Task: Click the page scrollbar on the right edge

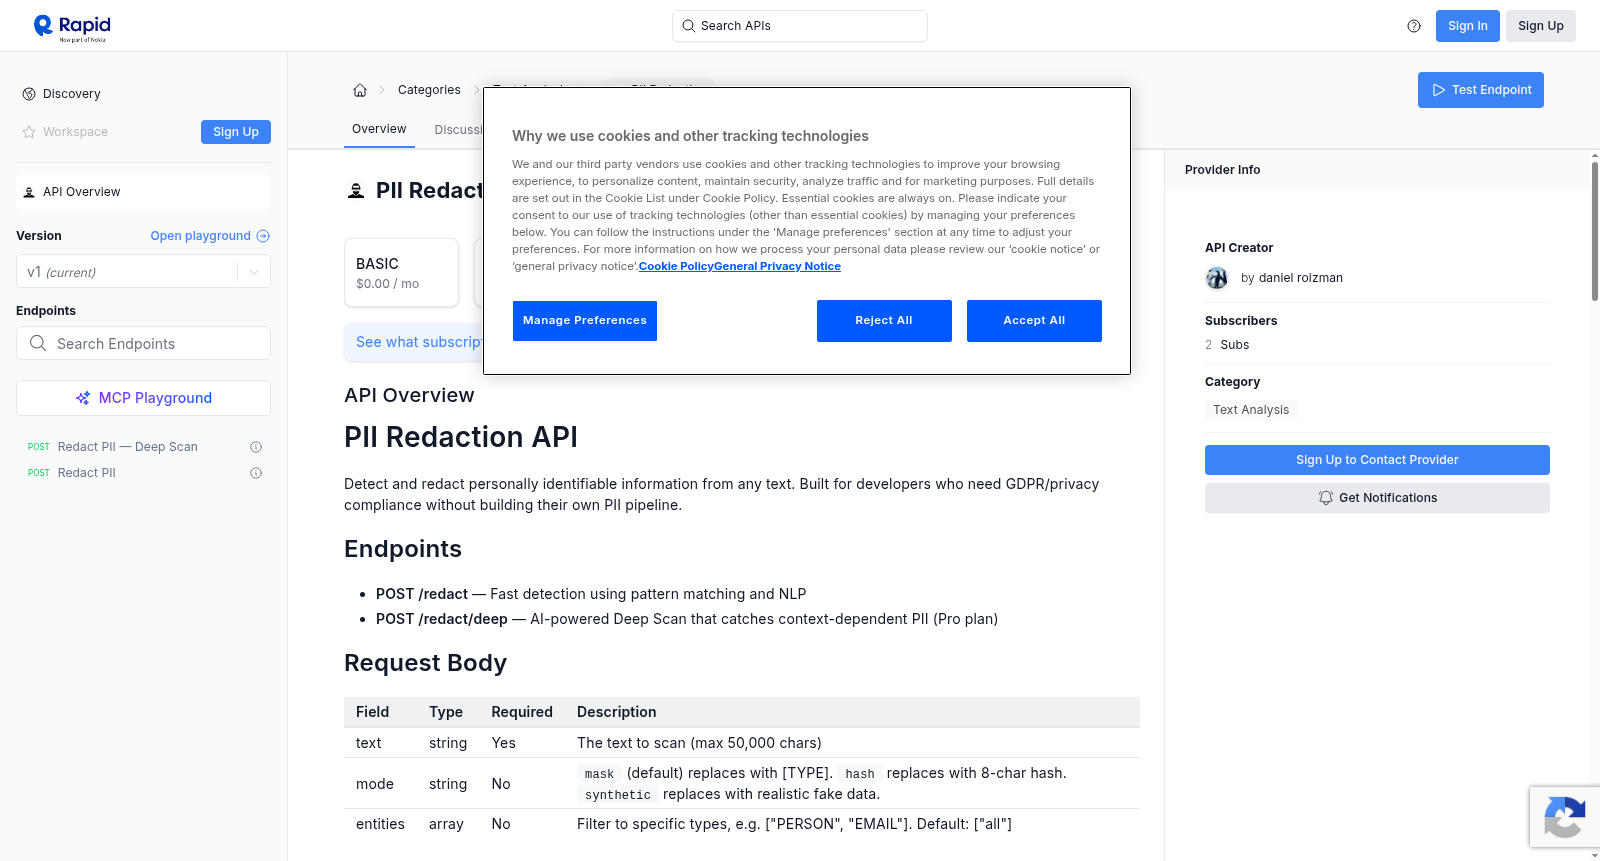Action: (1594, 230)
